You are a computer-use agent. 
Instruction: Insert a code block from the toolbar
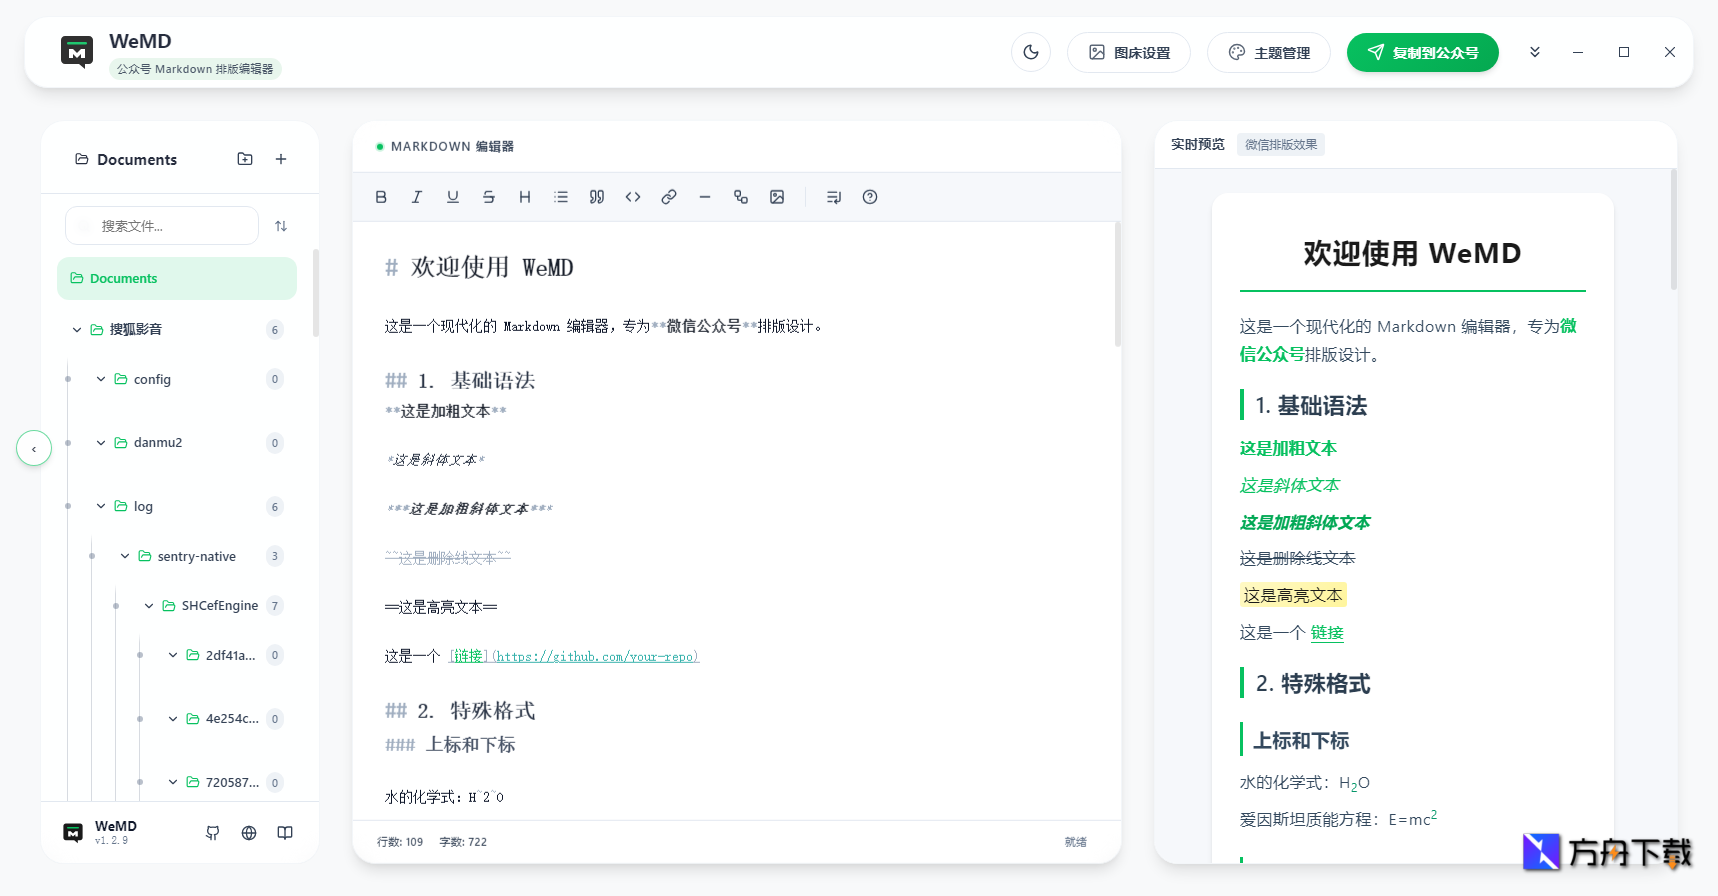(x=633, y=197)
